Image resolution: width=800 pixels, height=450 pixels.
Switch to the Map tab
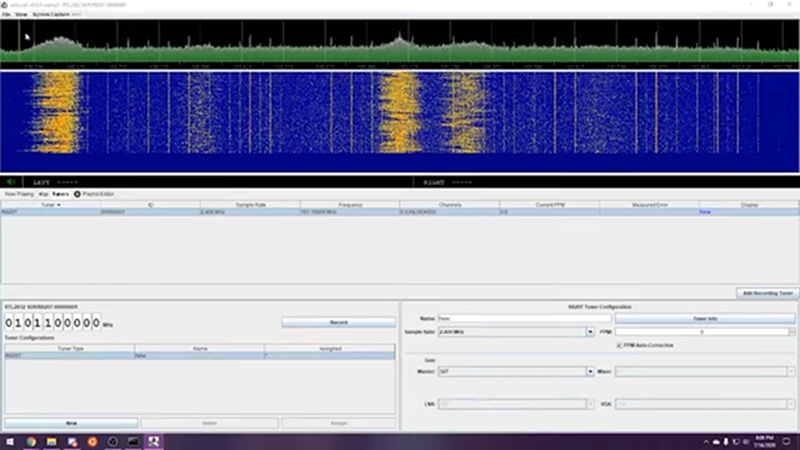coord(43,193)
